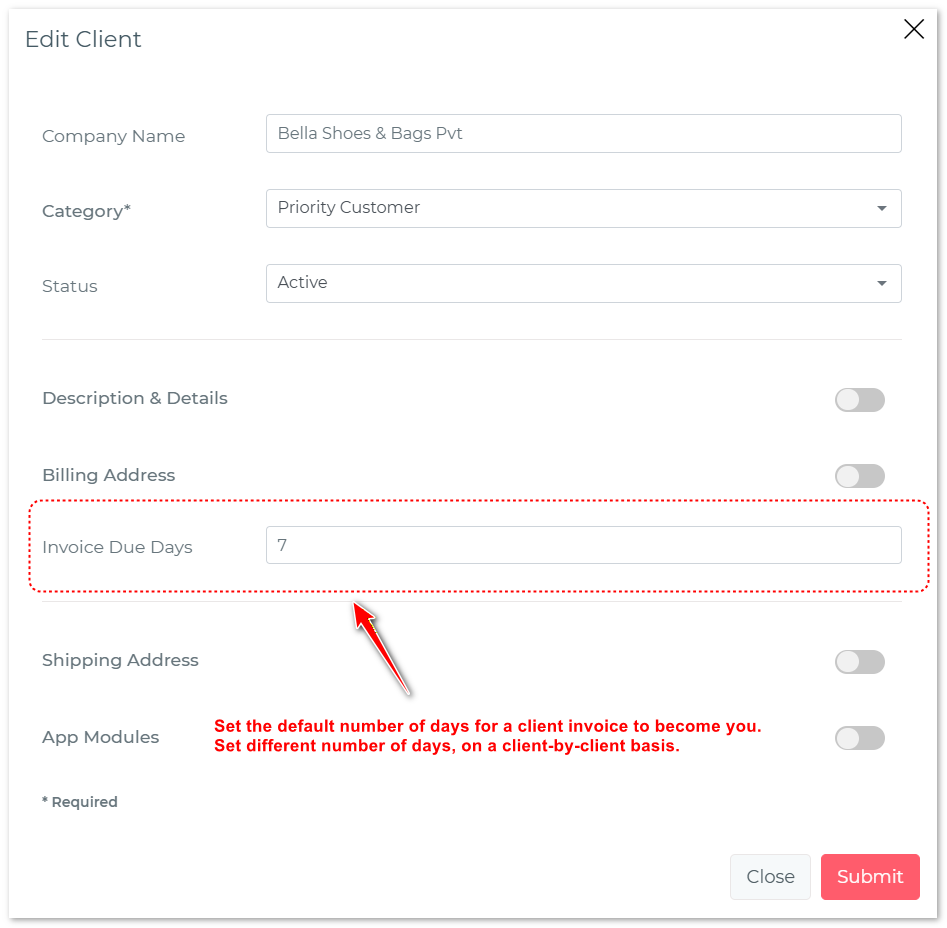This screenshot has height=928, width=947.
Task: Select the Invoice Due Days value field
Action: point(583,545)
